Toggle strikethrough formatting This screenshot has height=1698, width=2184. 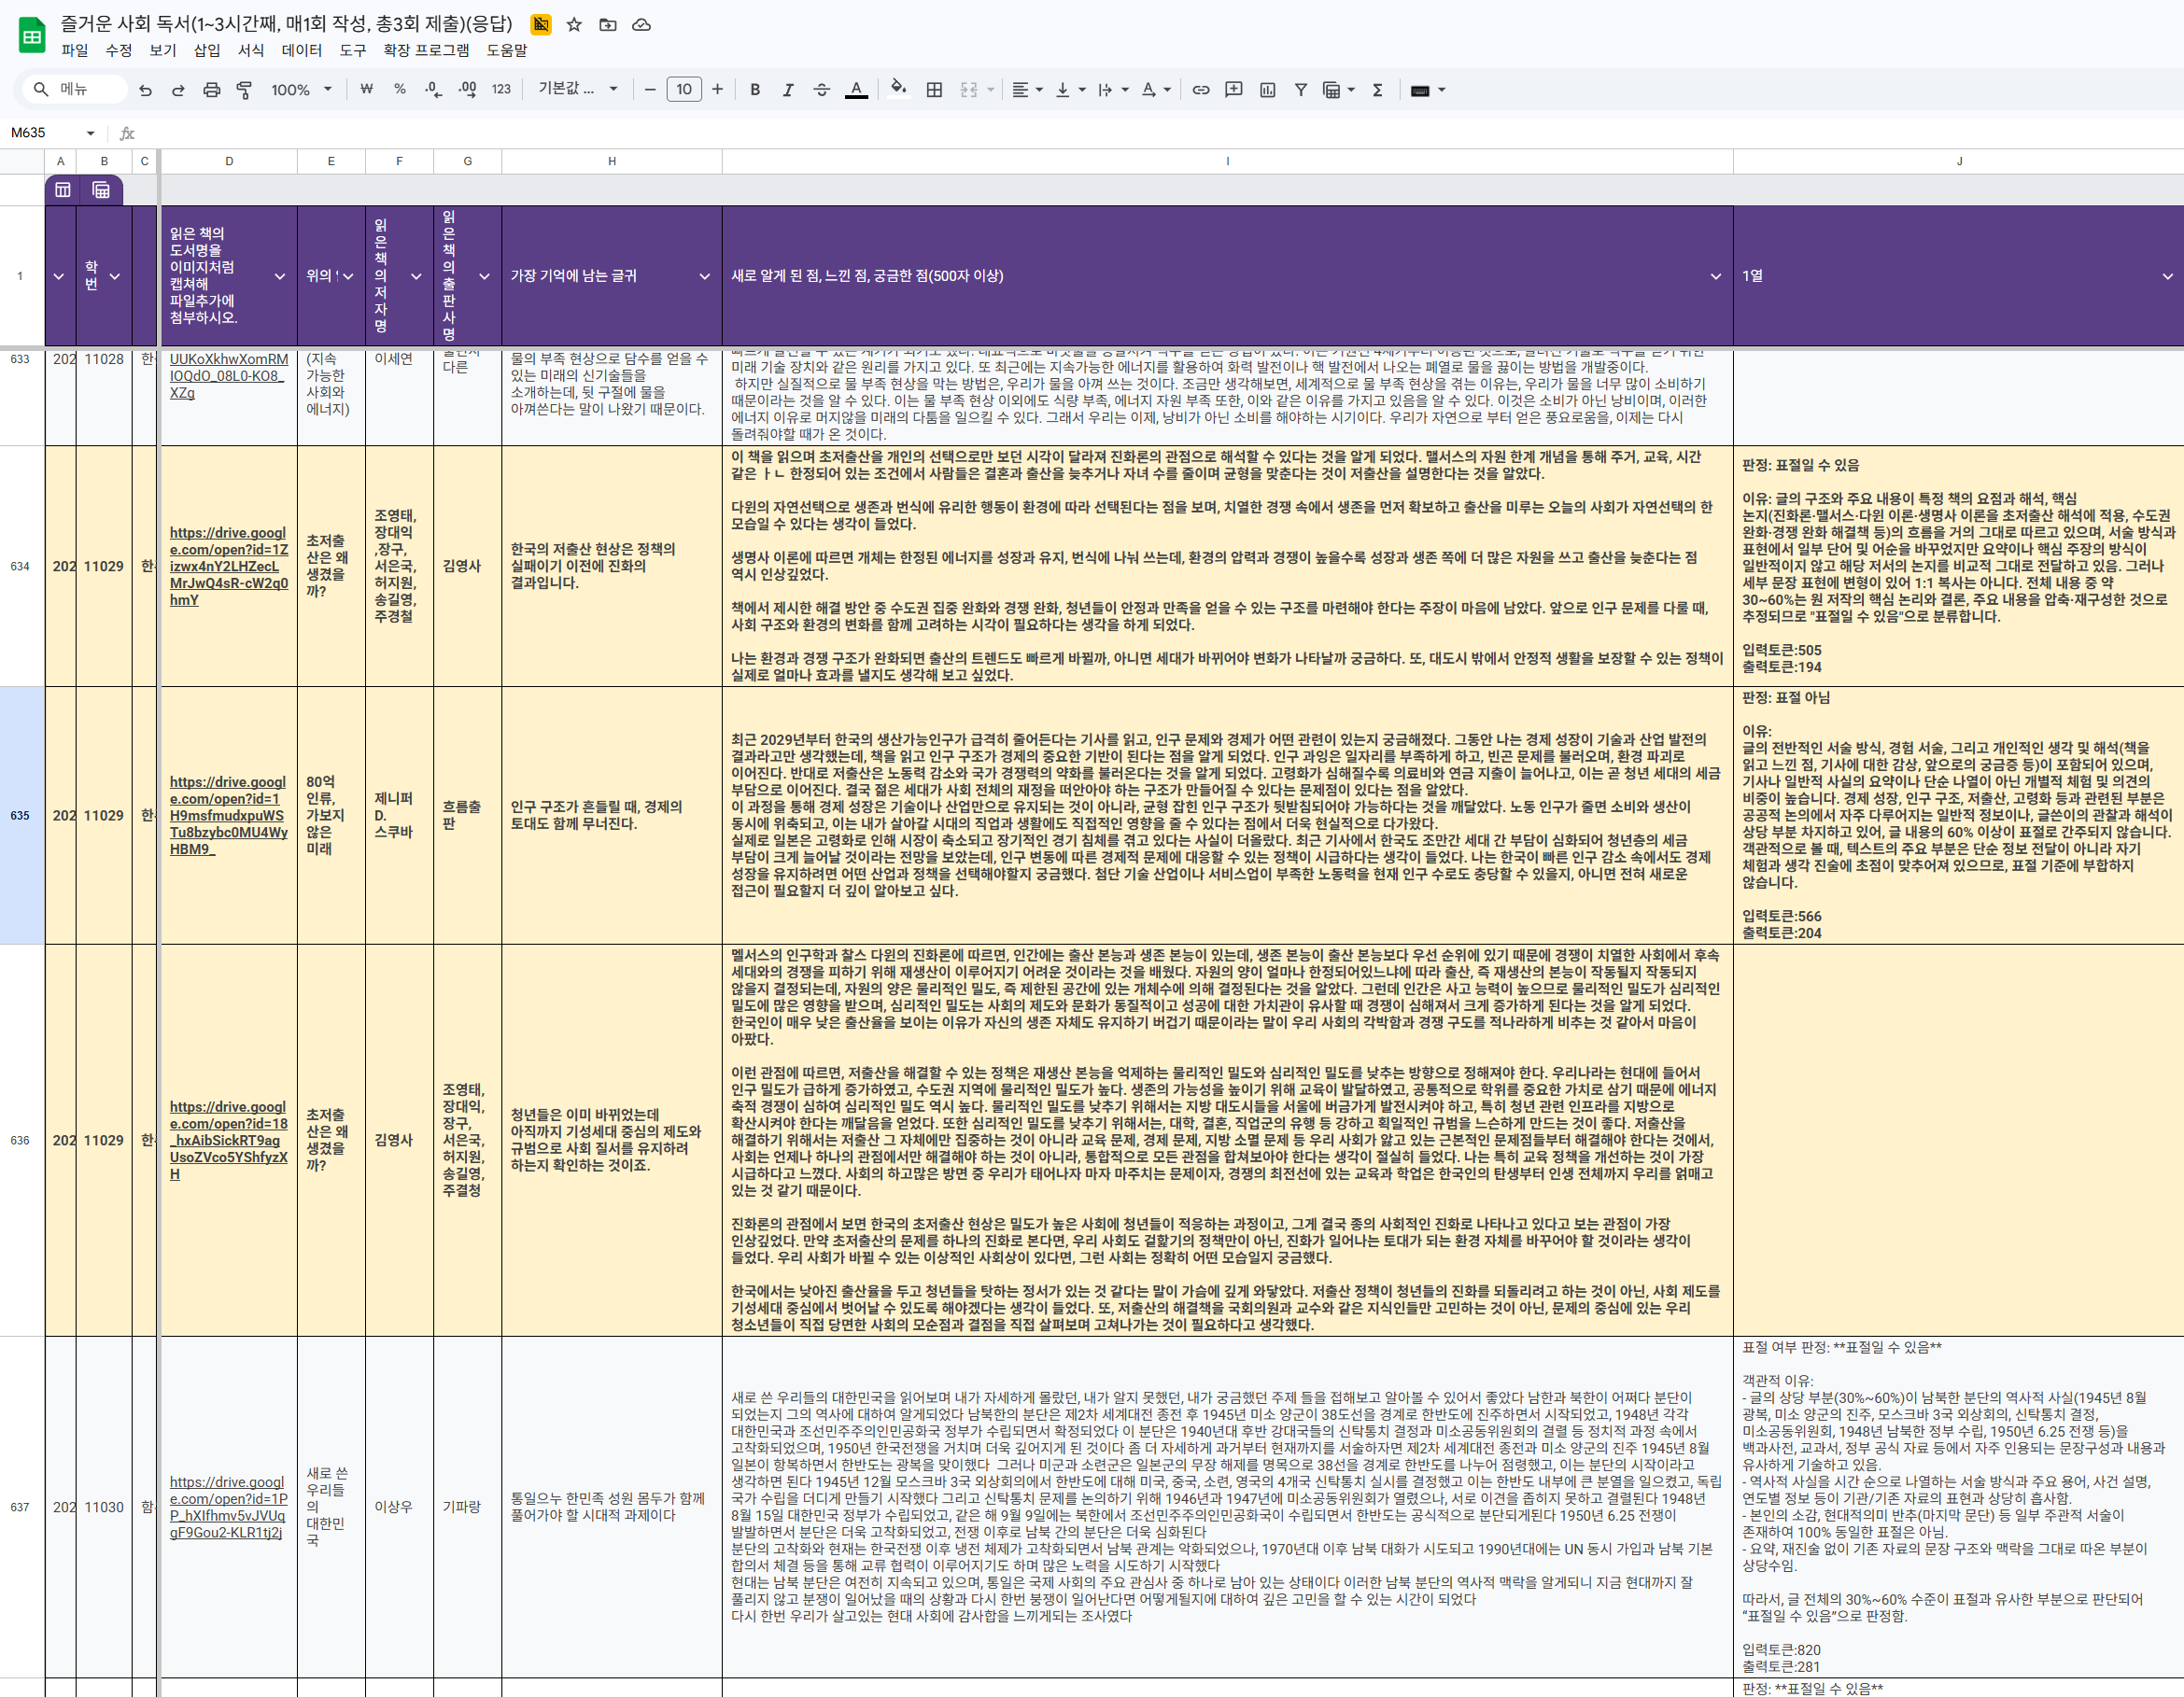pyautogui.click(x=821, y=90)
